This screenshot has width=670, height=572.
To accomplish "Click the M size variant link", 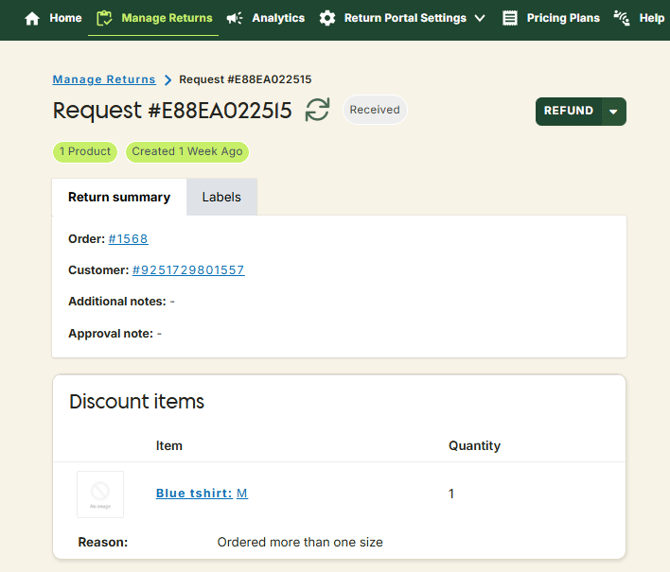I will click(242, 493).
